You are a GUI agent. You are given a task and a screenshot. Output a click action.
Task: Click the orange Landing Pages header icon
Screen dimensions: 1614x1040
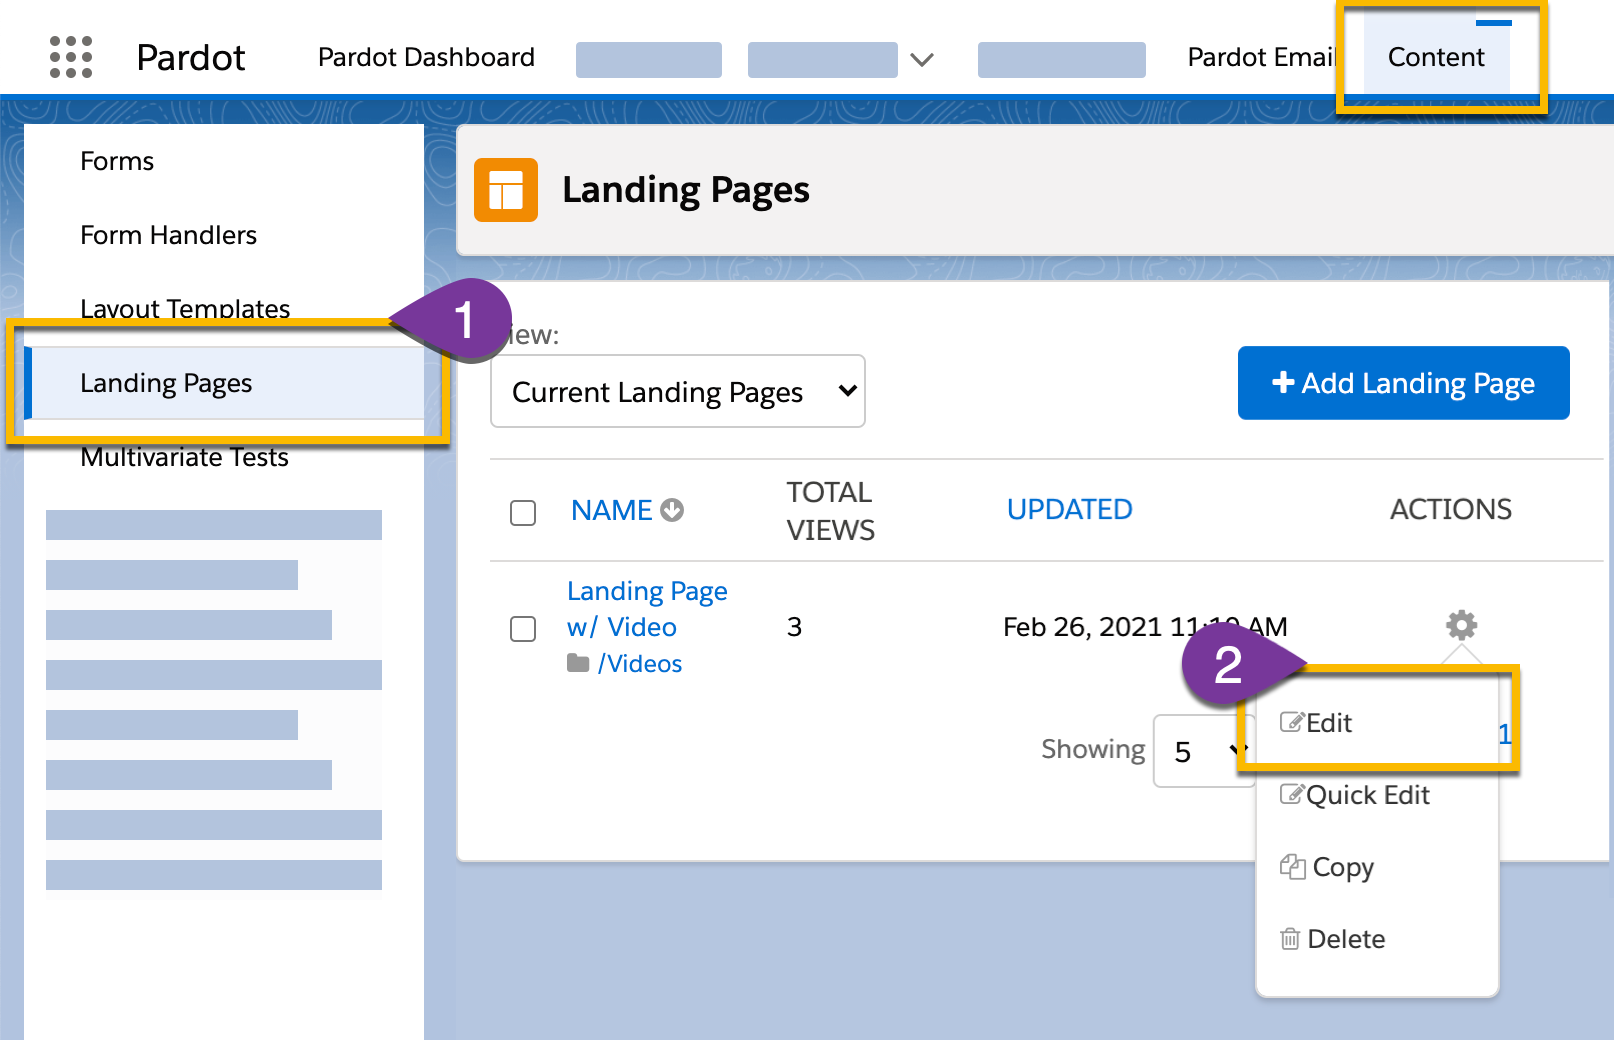click(x=506, y=190)
